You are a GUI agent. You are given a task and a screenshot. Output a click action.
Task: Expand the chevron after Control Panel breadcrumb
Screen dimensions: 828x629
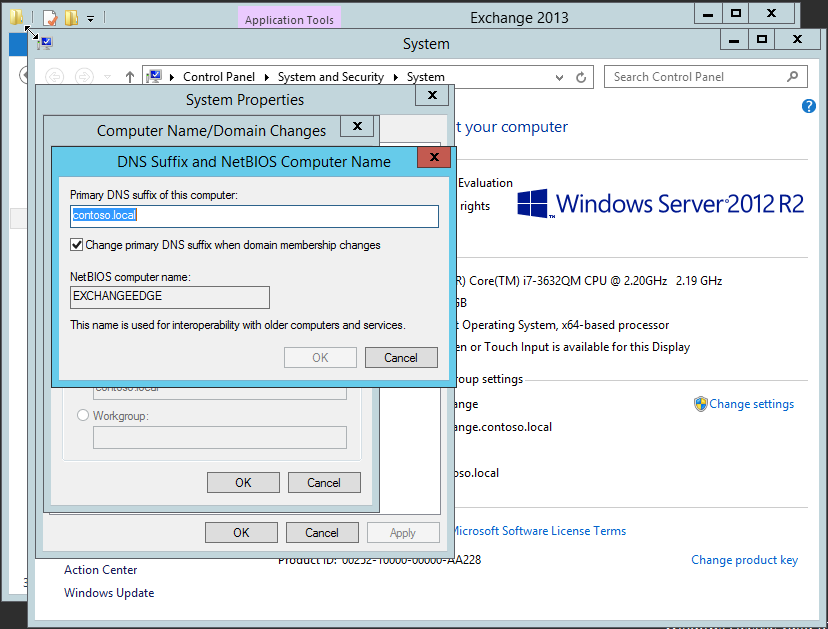tap(267, 77)
